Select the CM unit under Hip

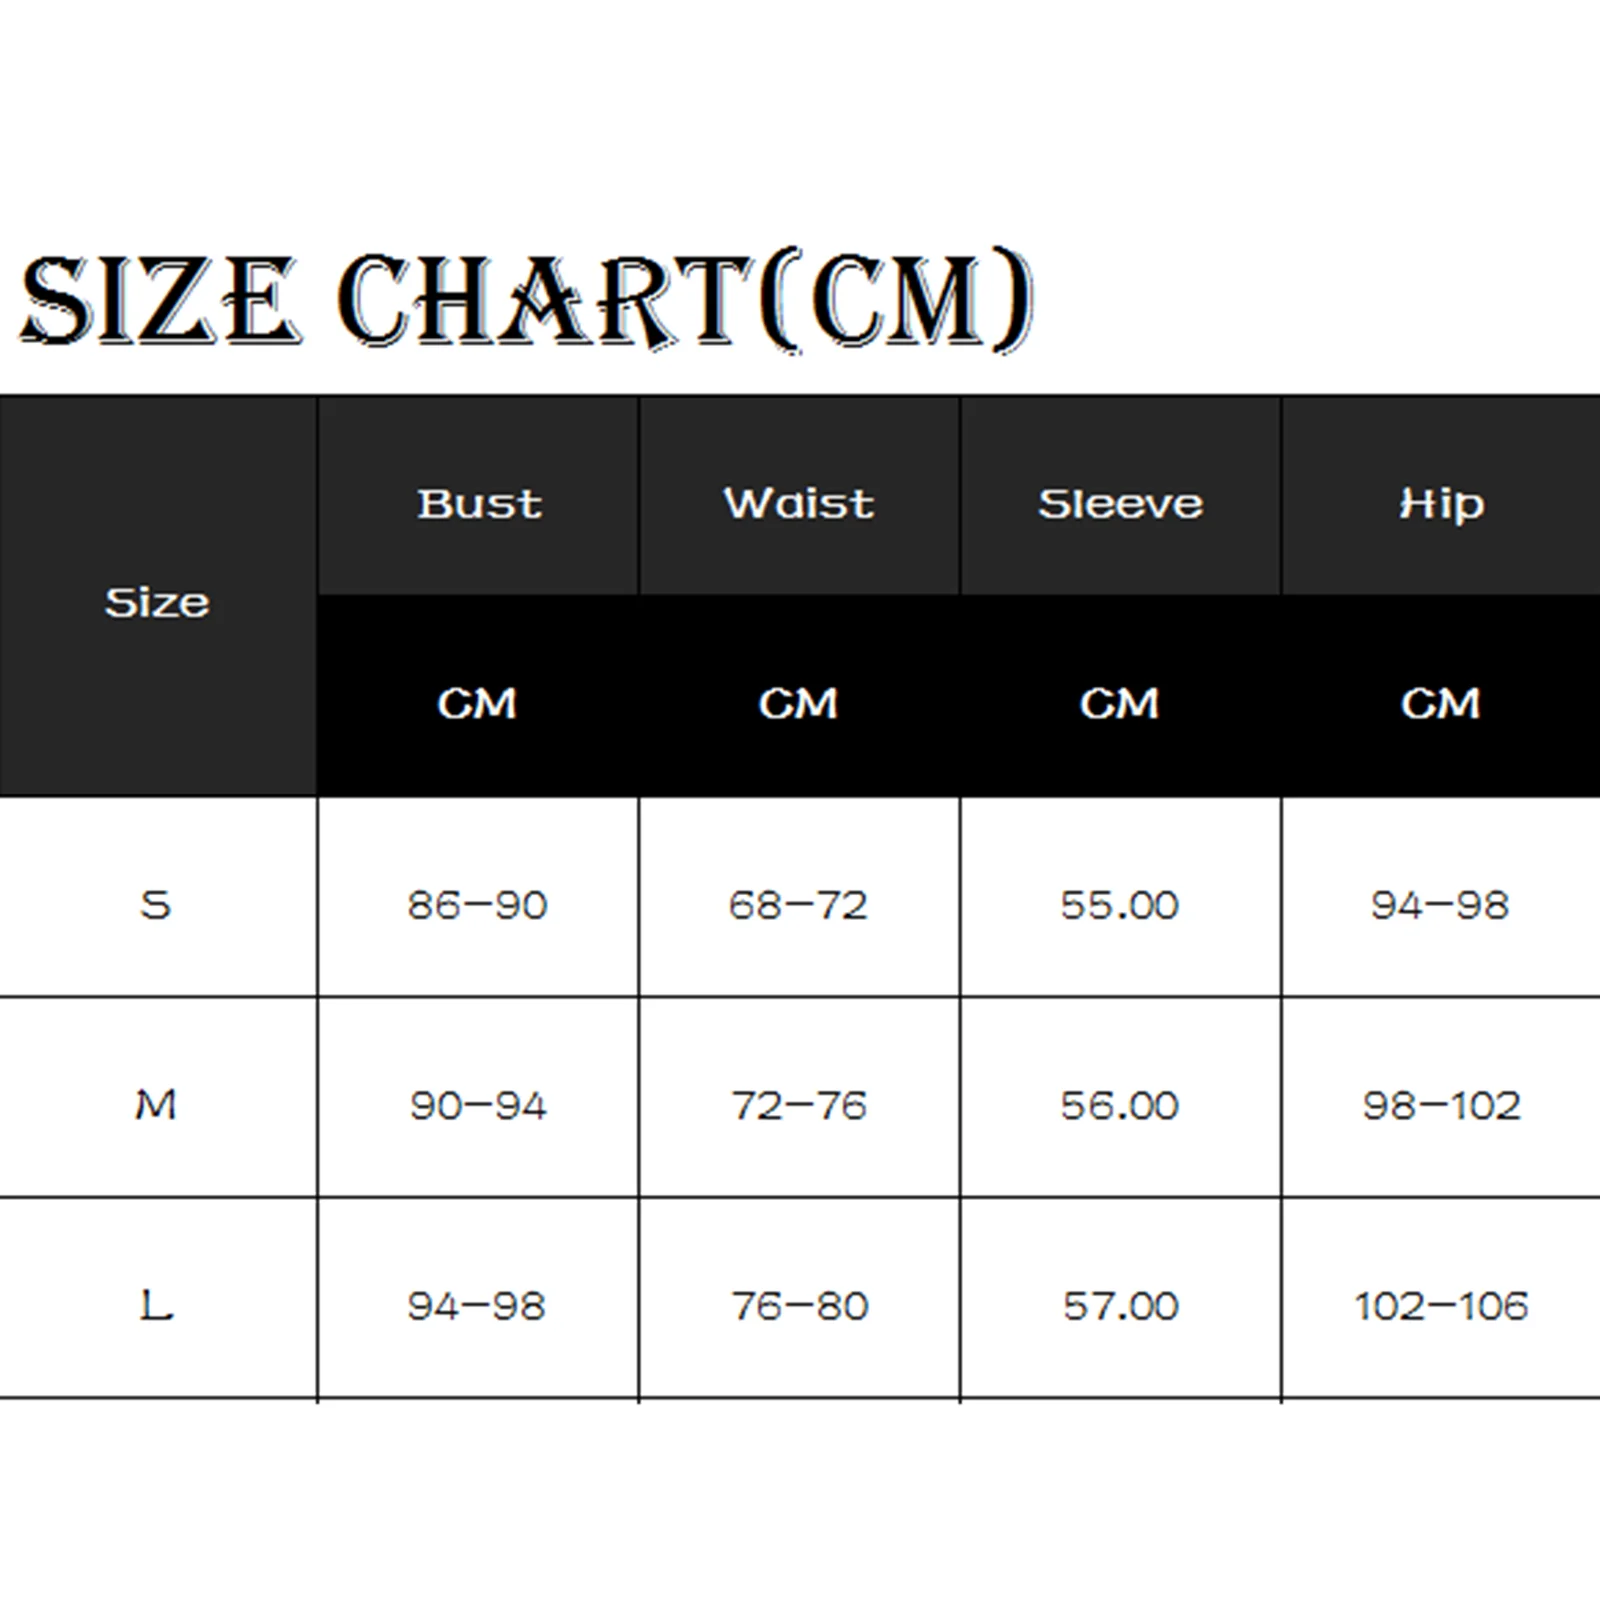click(x=1440, y=704)
